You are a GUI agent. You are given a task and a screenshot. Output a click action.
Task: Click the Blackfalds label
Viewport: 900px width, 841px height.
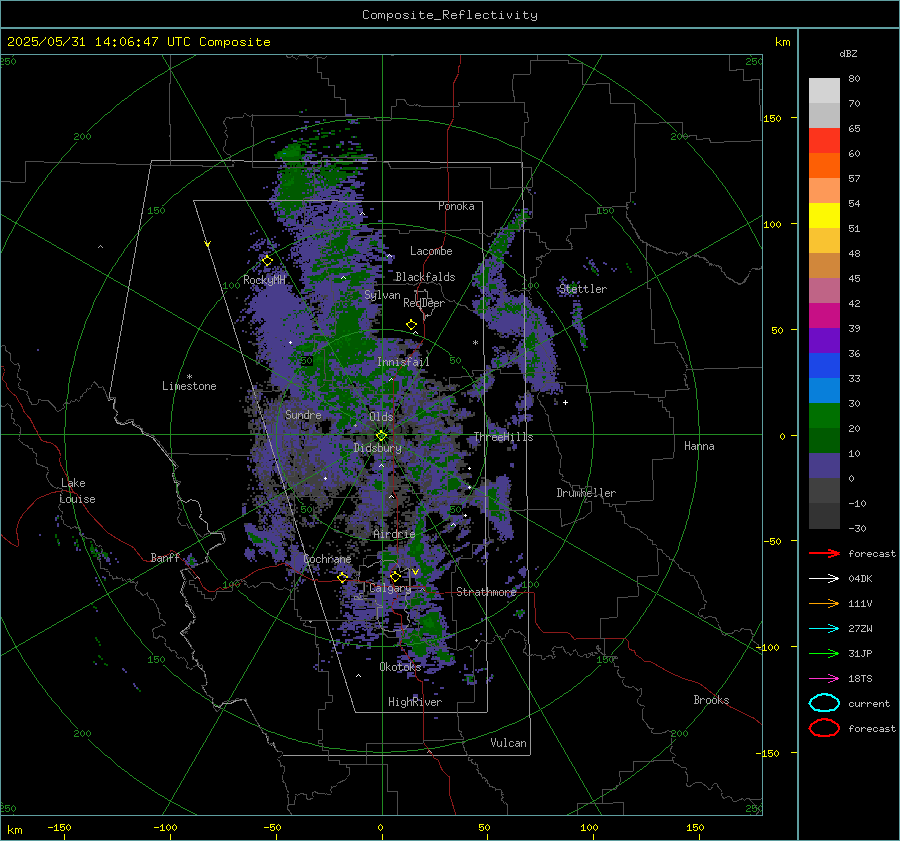[425, 277]
